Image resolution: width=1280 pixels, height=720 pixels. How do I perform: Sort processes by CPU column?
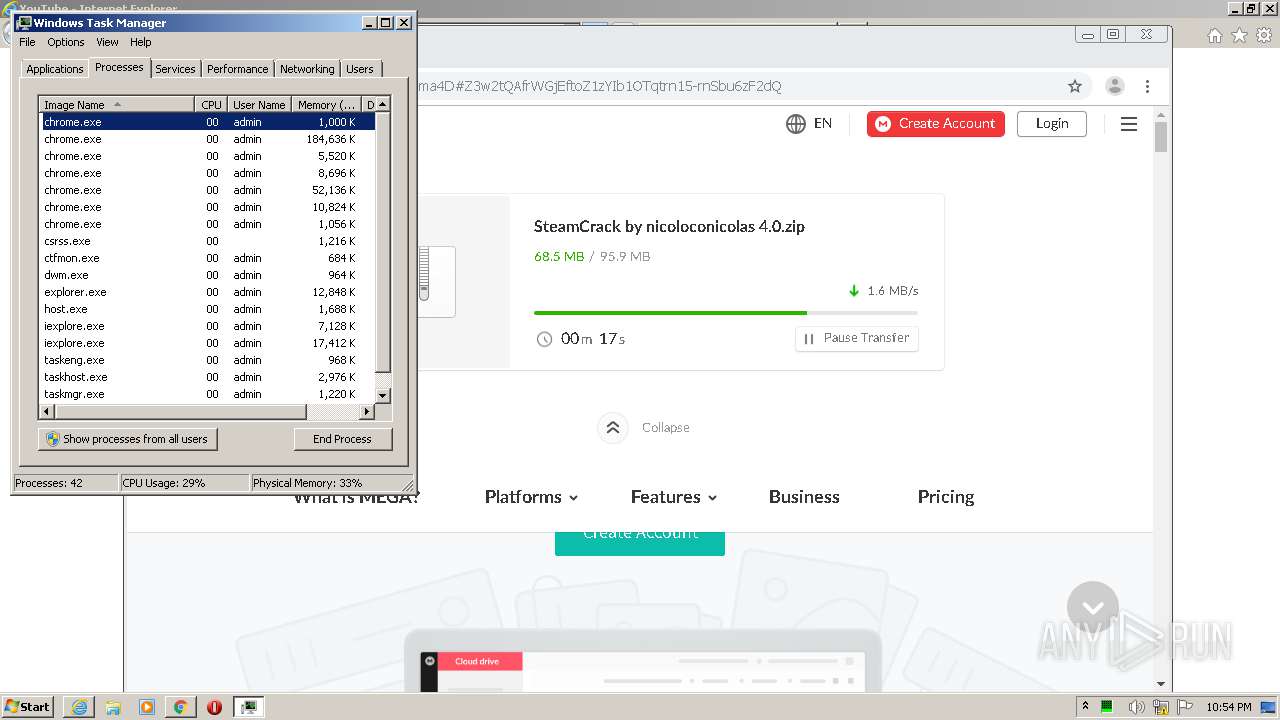[x=211, y=105]
